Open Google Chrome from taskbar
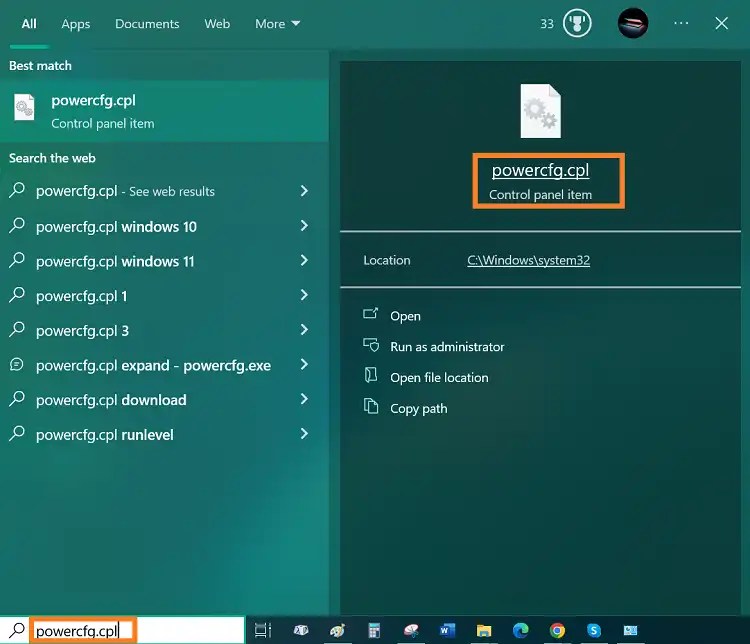750x644 pixels. click(x=557, y=631)
